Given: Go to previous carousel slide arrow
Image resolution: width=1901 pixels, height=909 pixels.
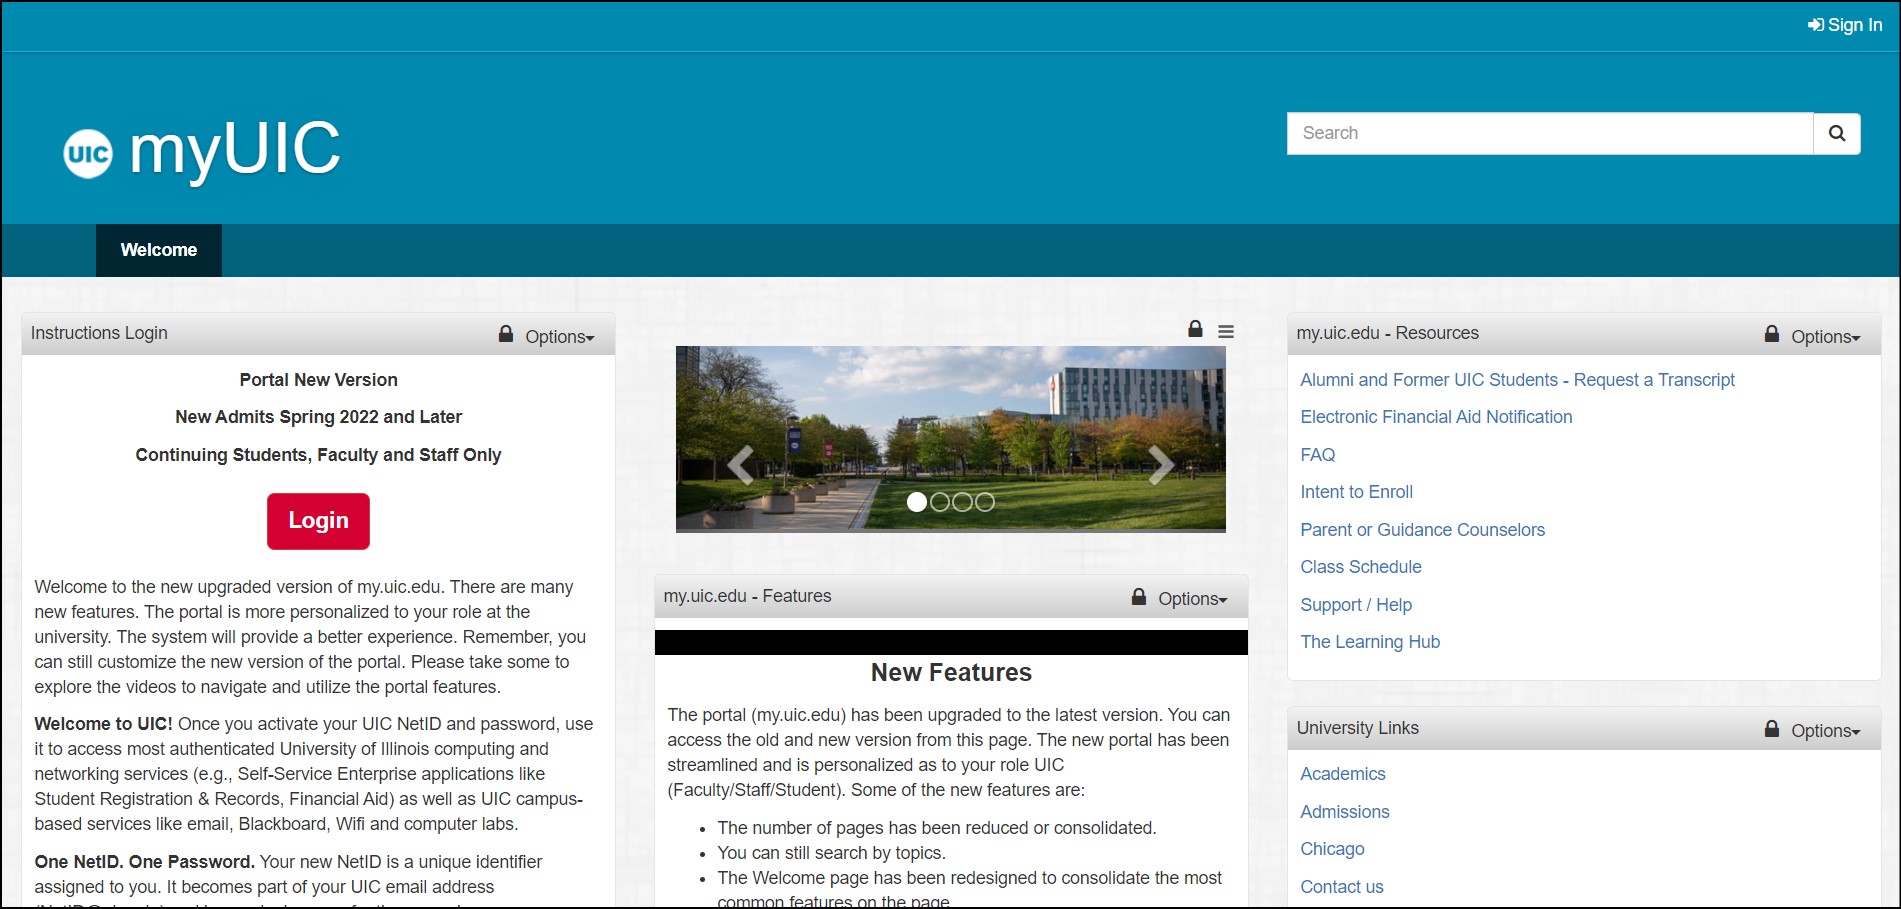Looking at the screenshot, I should click(x=741, y=465).
